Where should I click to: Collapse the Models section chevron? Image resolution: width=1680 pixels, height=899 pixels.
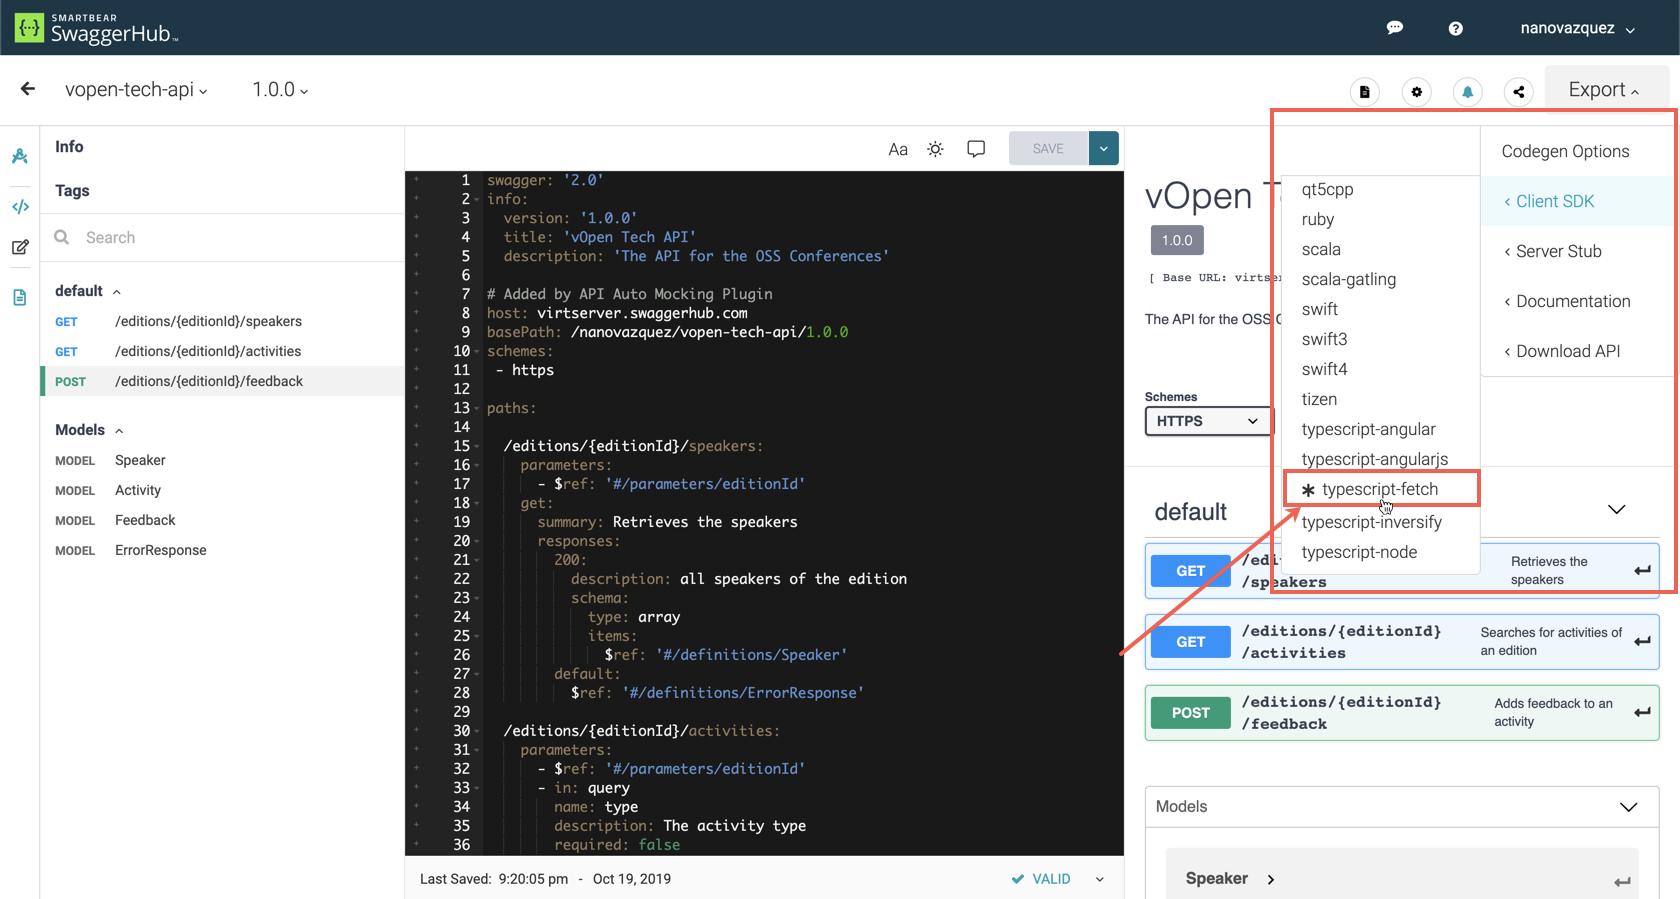[1628, 807]
